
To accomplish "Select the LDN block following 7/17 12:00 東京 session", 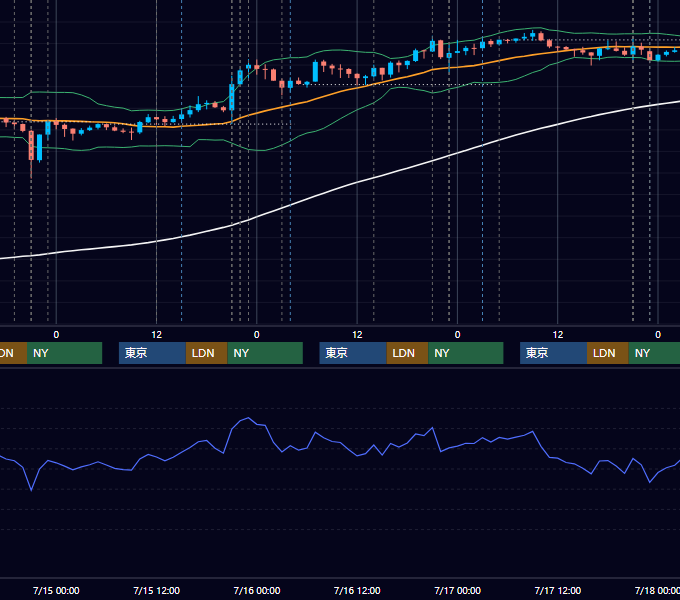I will coord(608,353).
